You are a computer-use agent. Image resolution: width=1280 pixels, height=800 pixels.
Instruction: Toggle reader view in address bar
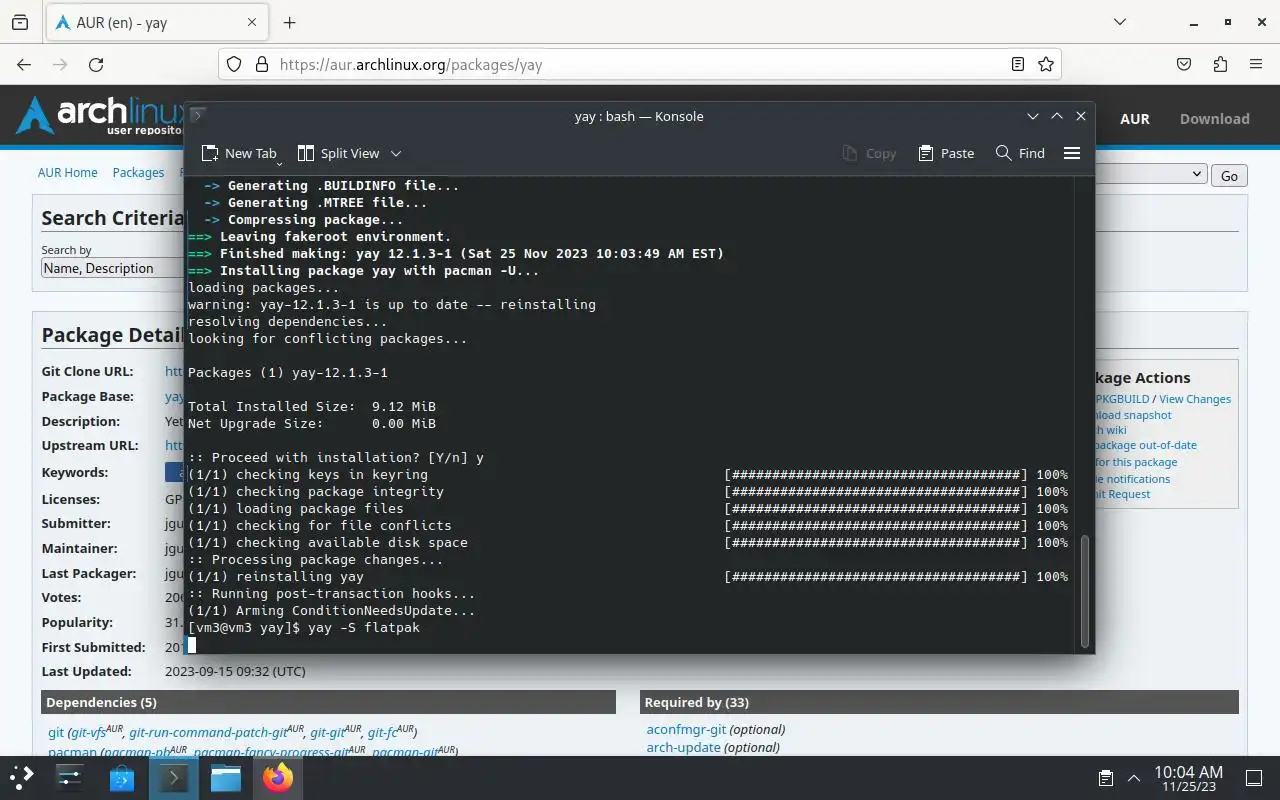pyautogui.click(x=1017, y=64)
